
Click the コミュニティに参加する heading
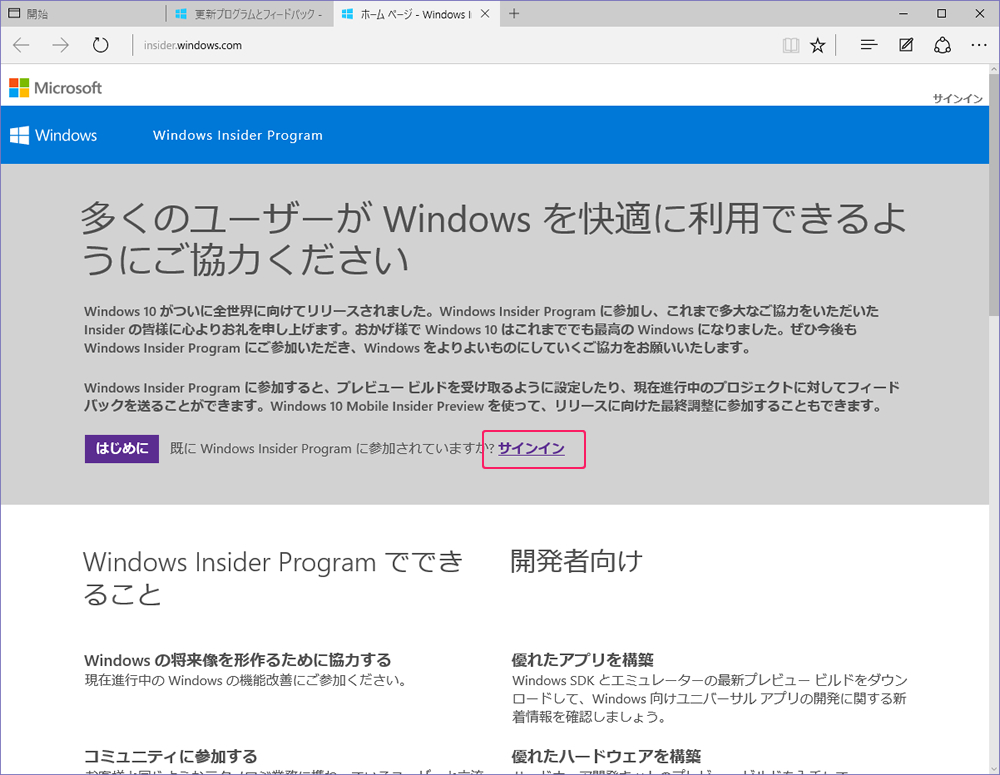(x=171, y=756)
